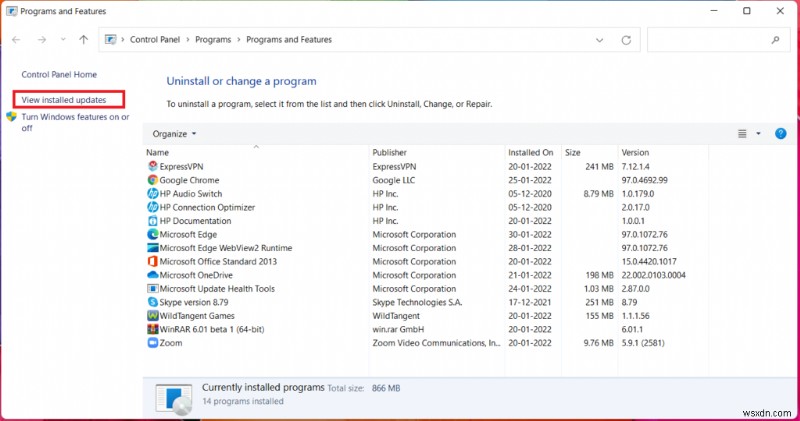Click the HP Audio Switch icon
Image resolution: width=800 pixels, height=421 pixels.
[153, 193]
